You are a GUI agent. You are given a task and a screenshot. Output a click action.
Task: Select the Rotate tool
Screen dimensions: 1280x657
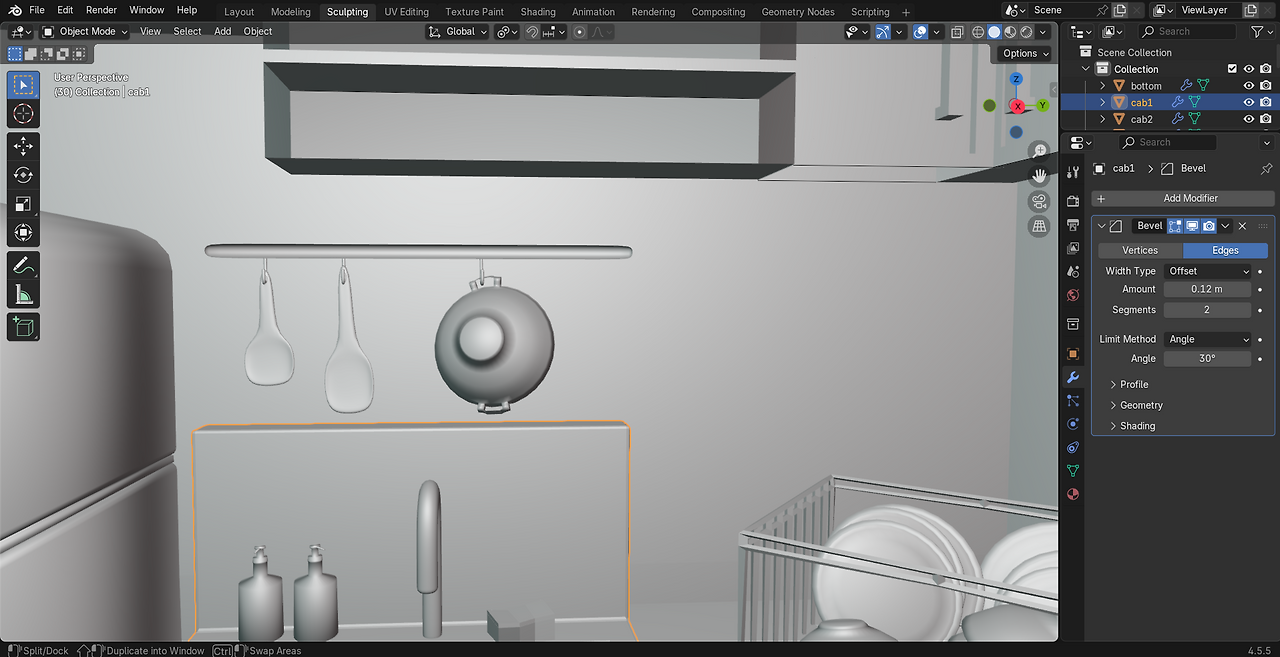click(x=23, y=176)
